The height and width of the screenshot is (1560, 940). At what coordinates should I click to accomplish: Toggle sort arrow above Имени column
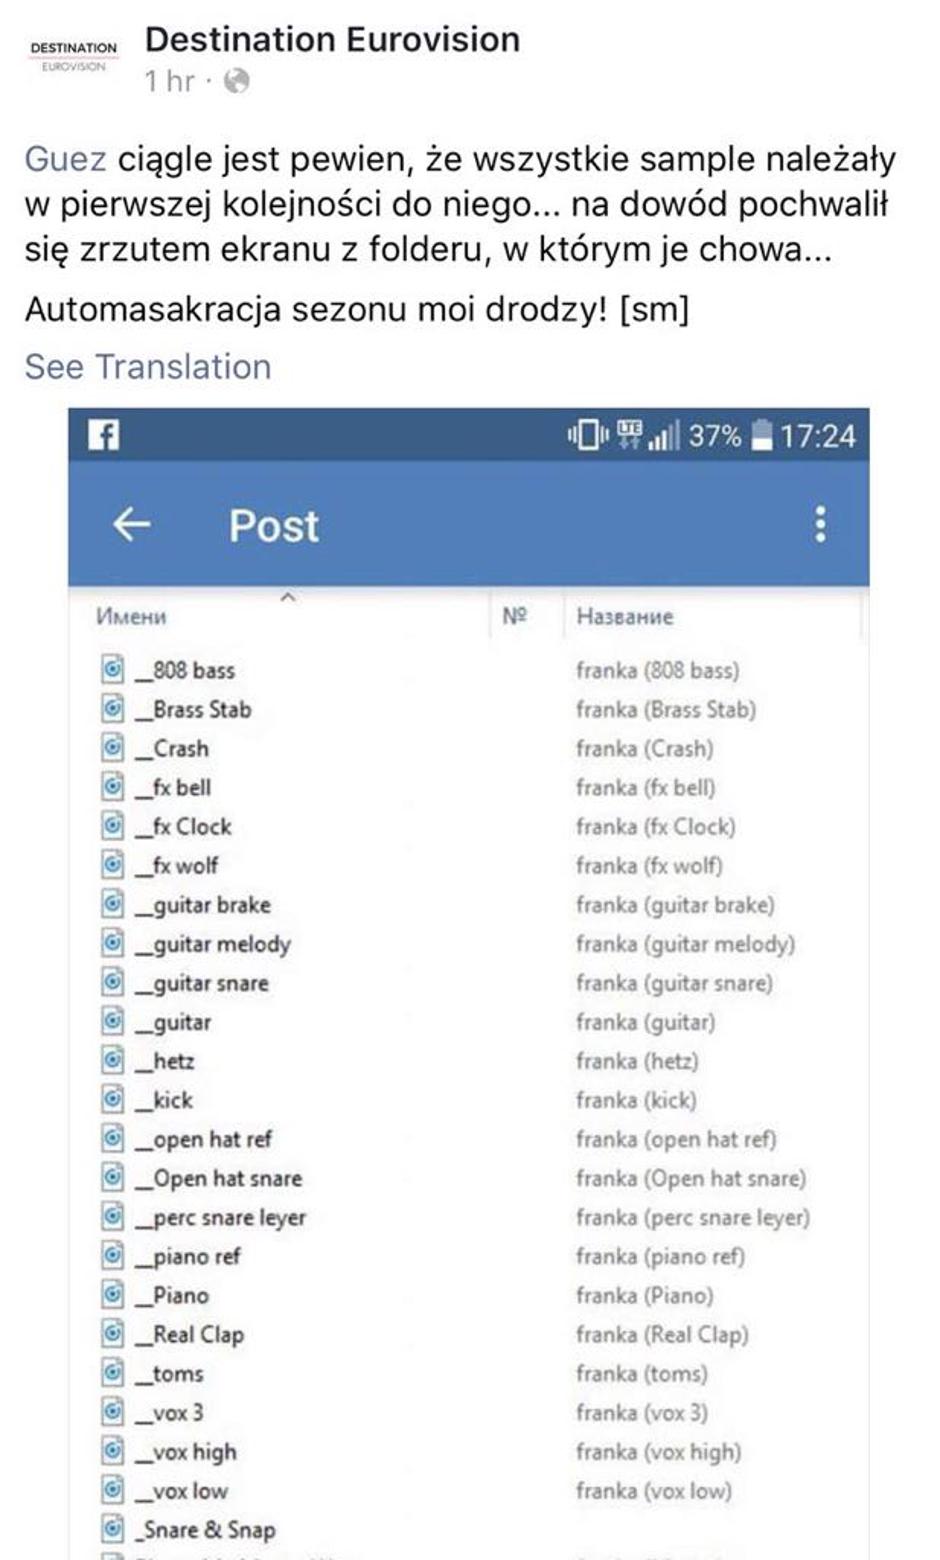pyautogui.click(x=288, y=598)
